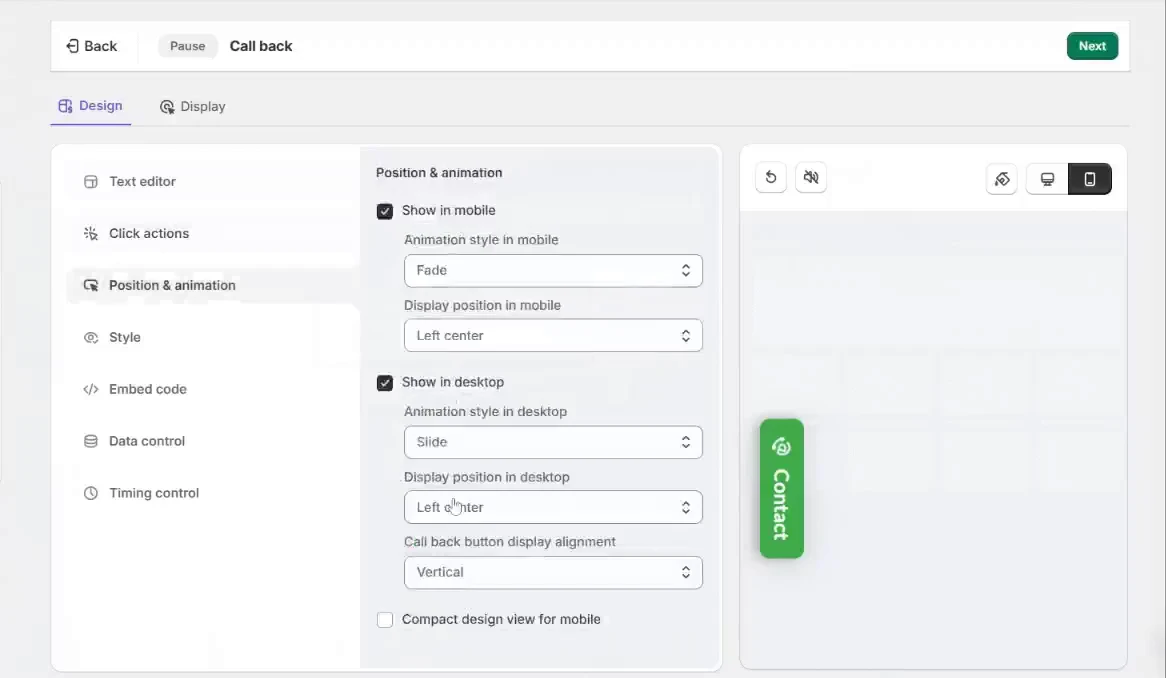Open Embed code section
The width and height of the screenshot is (1166, 678).
pos(147,390)
